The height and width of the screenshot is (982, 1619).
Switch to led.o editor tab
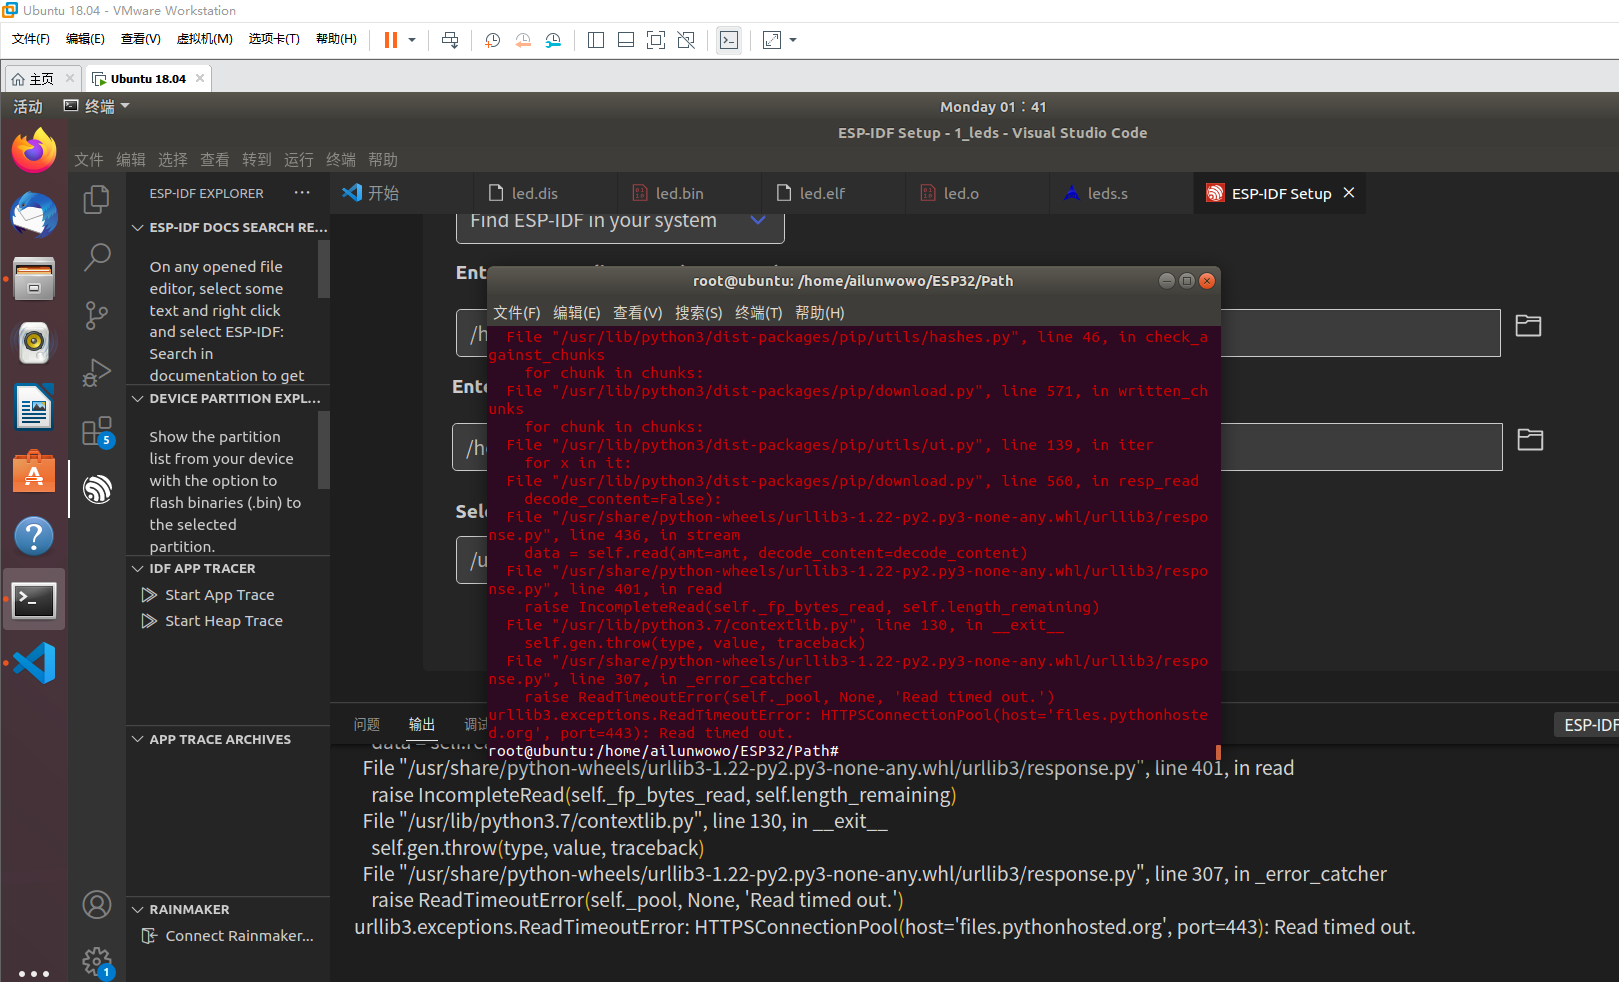(x=961, y=193)
